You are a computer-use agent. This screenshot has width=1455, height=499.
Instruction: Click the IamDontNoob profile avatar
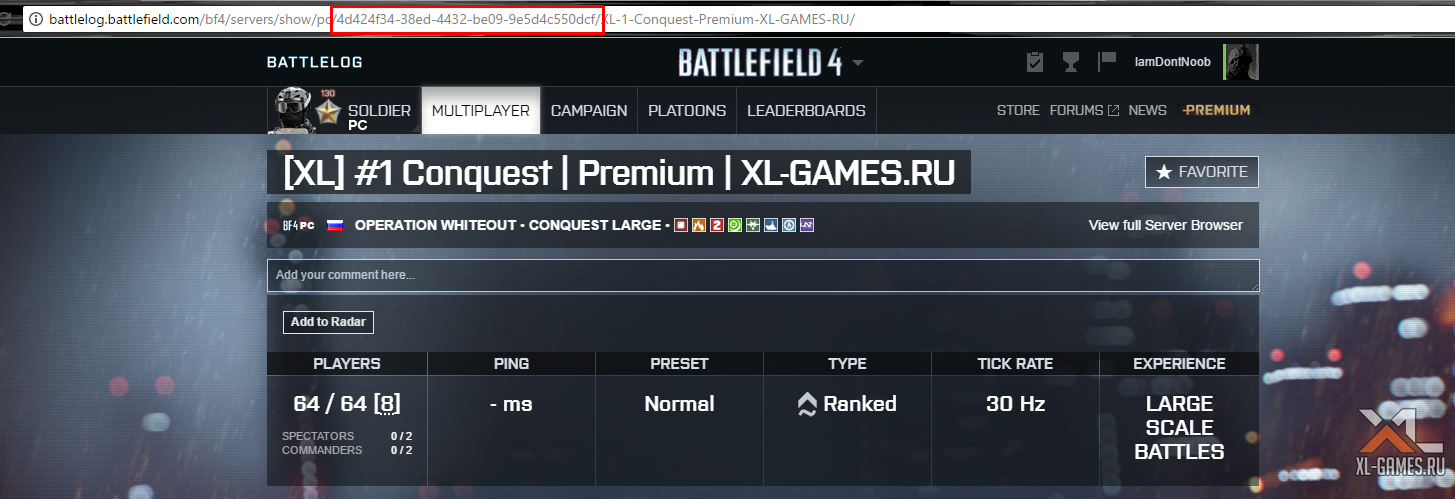point(1241,62)
